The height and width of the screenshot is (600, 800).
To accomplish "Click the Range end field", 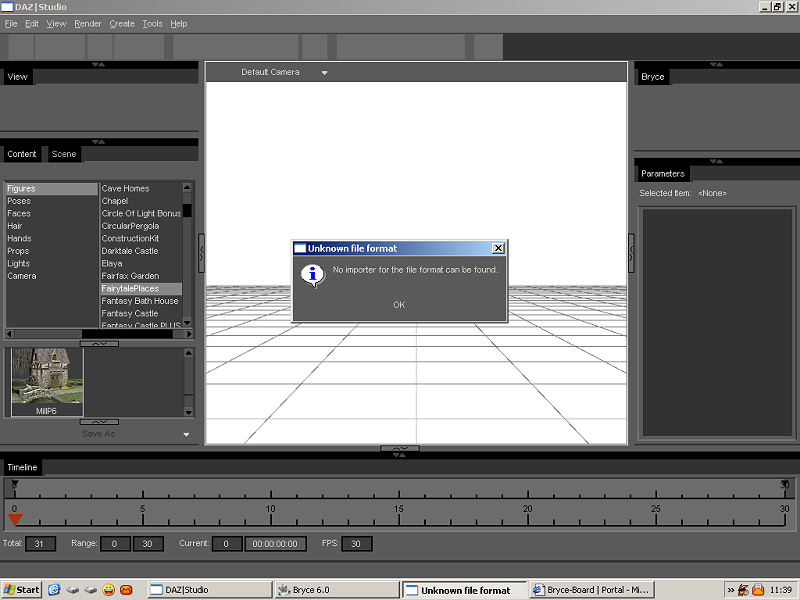I will pos(148,544).
